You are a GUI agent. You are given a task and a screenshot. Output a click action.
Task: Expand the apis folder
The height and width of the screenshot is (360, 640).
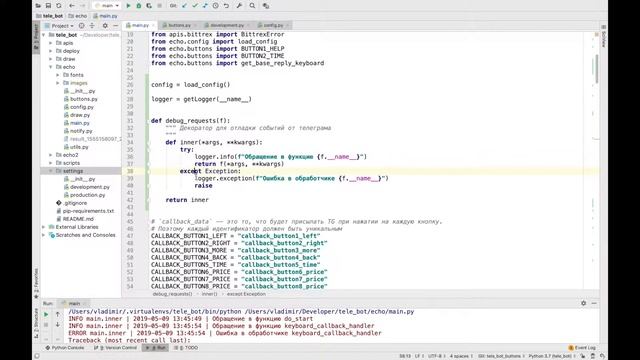(51, 43)
